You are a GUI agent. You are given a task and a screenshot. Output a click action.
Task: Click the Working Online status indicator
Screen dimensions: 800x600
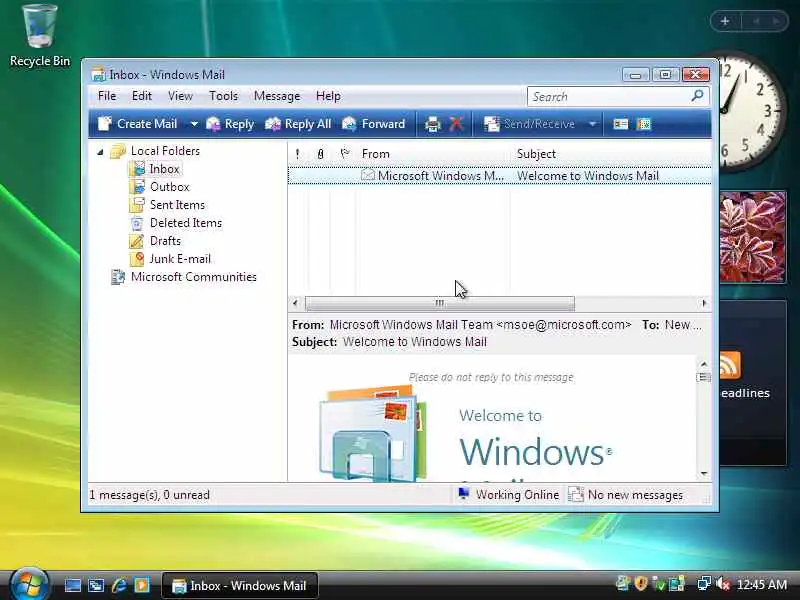(508, 495)
